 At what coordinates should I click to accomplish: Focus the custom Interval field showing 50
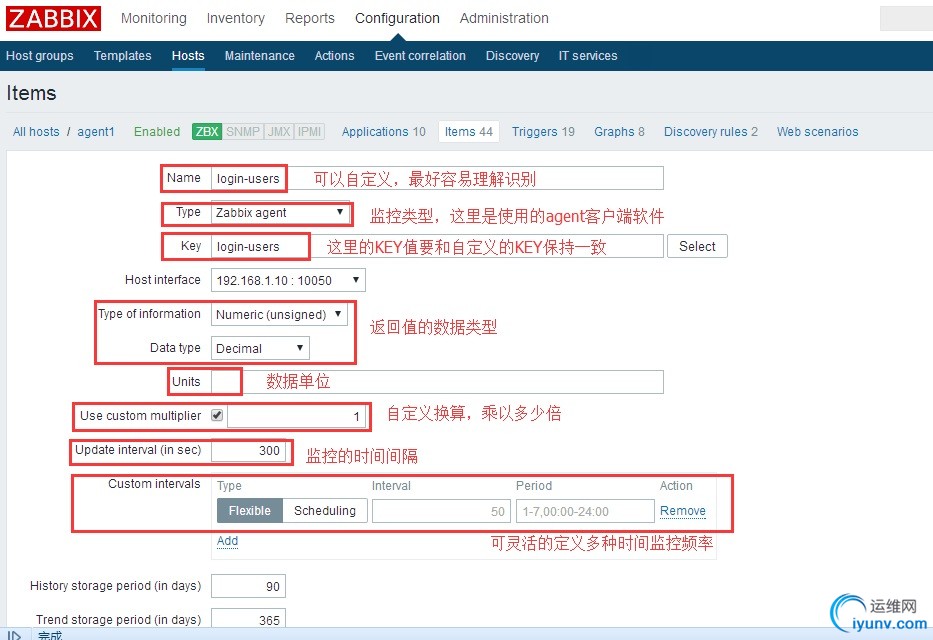(x=441, y=511)
